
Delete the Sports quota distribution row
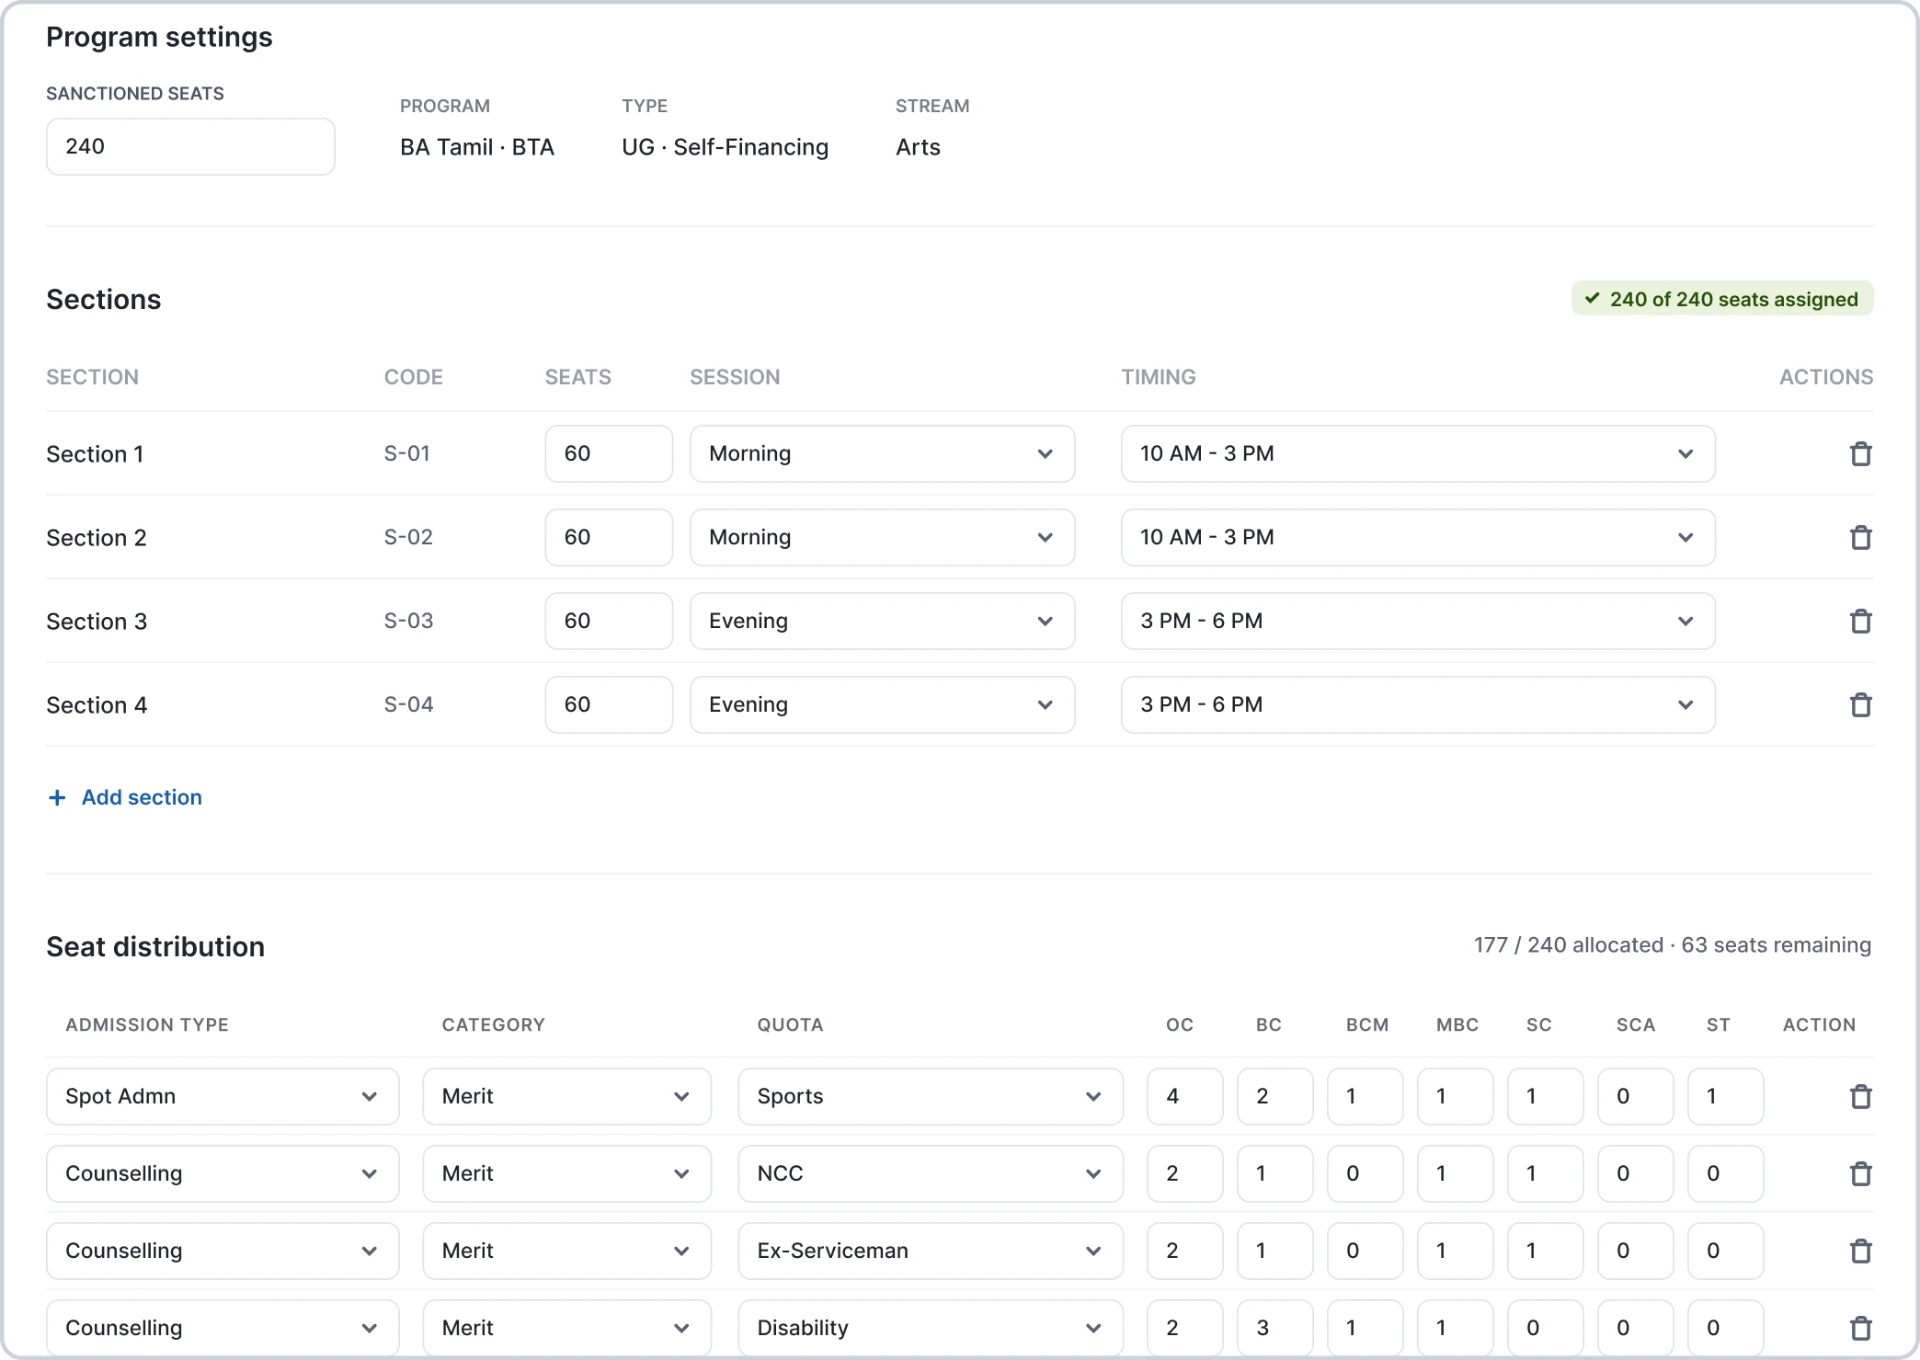point(1860,1097)
